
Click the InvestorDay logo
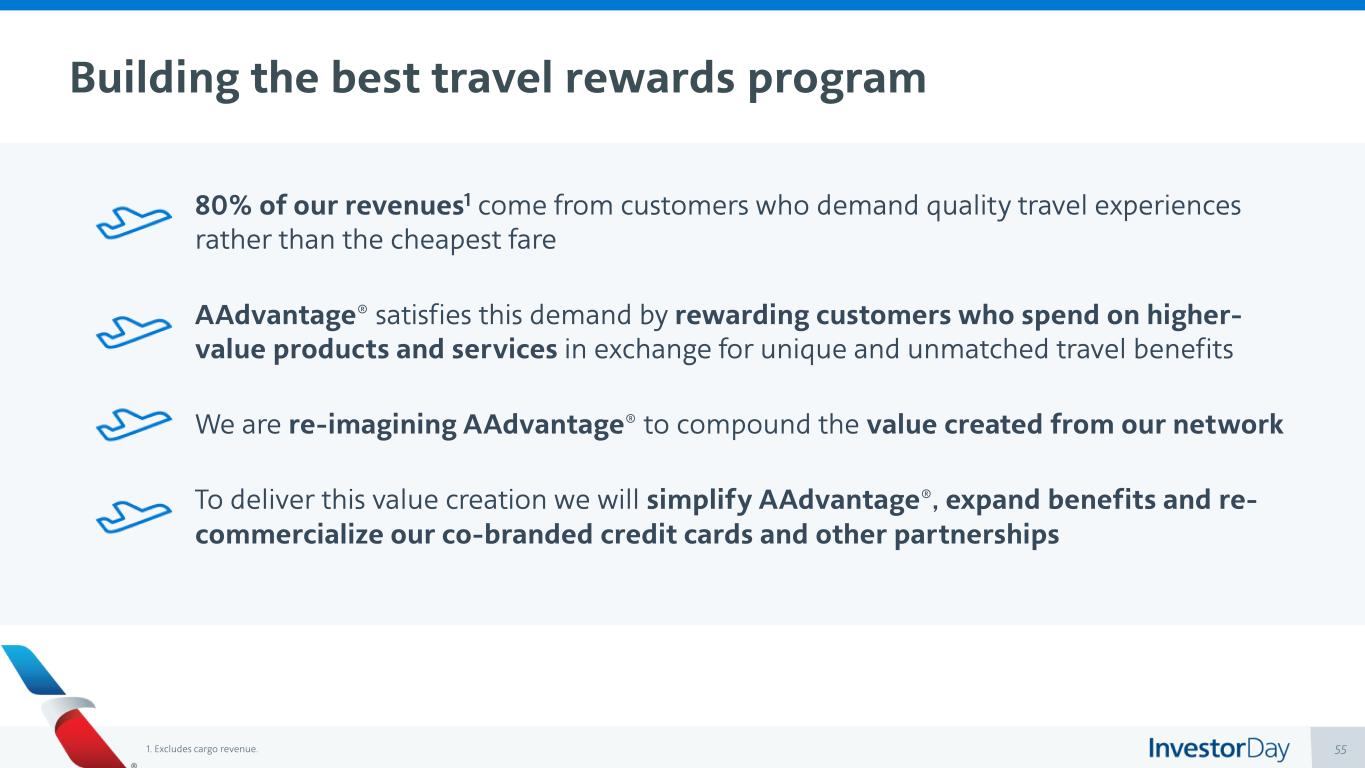coord(1218,749)
